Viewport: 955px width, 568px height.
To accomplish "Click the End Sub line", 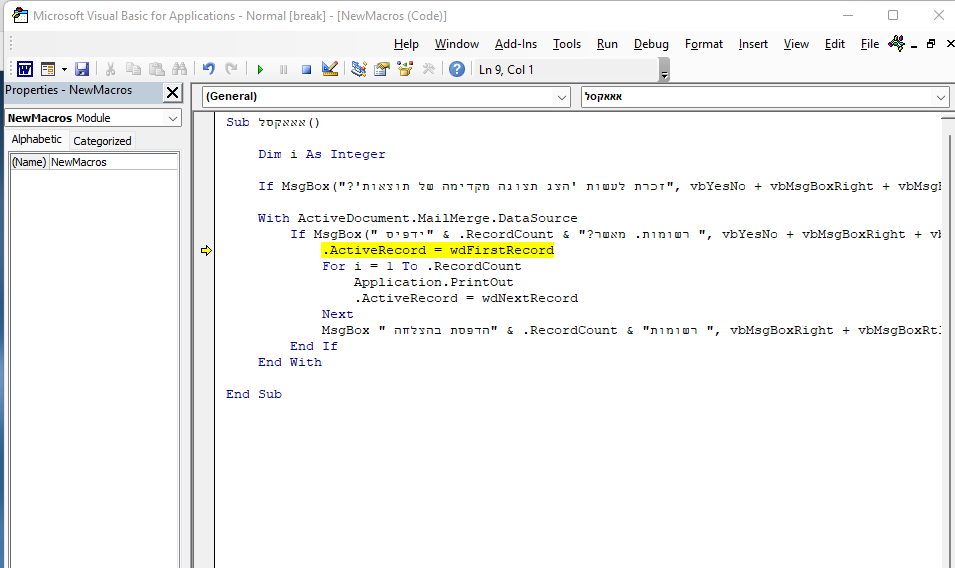I will pyautogui.click(x=253, y=394).
